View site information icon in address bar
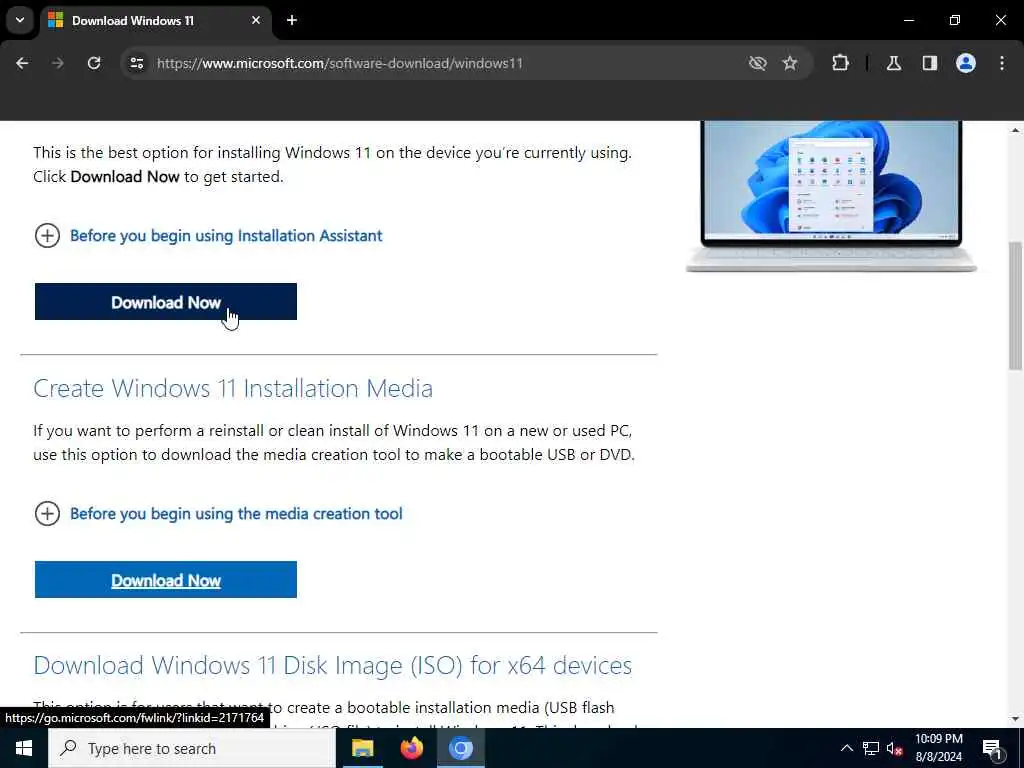 pyautogui.click(x=137, y=63)
